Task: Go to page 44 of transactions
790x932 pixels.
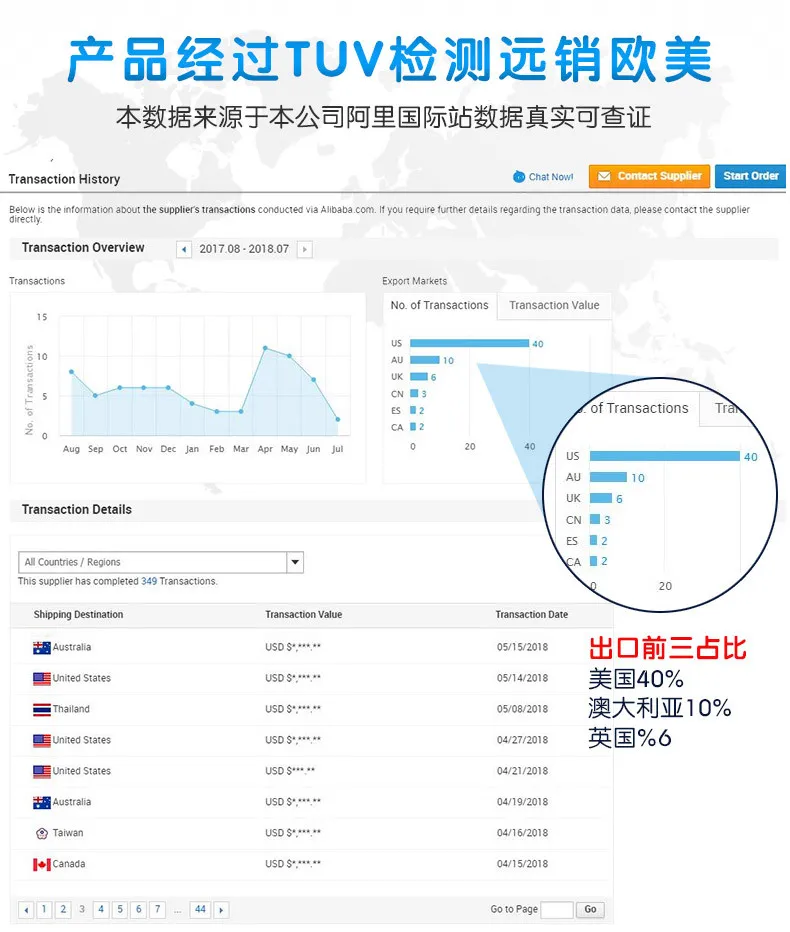Action: (x=200, y=909)
